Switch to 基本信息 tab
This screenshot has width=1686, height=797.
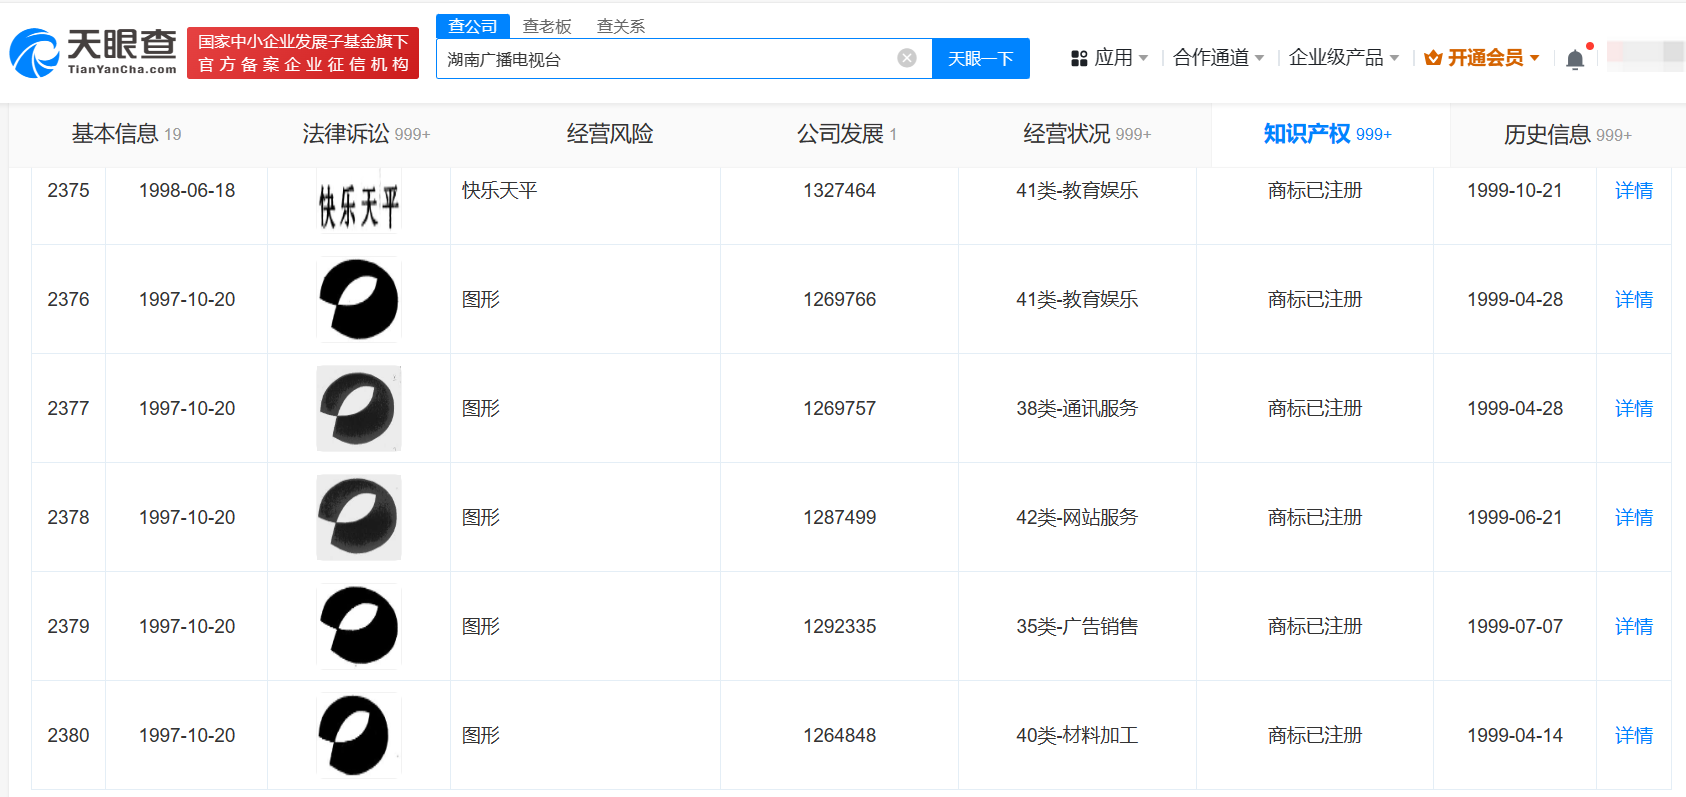tap(126, 134)
